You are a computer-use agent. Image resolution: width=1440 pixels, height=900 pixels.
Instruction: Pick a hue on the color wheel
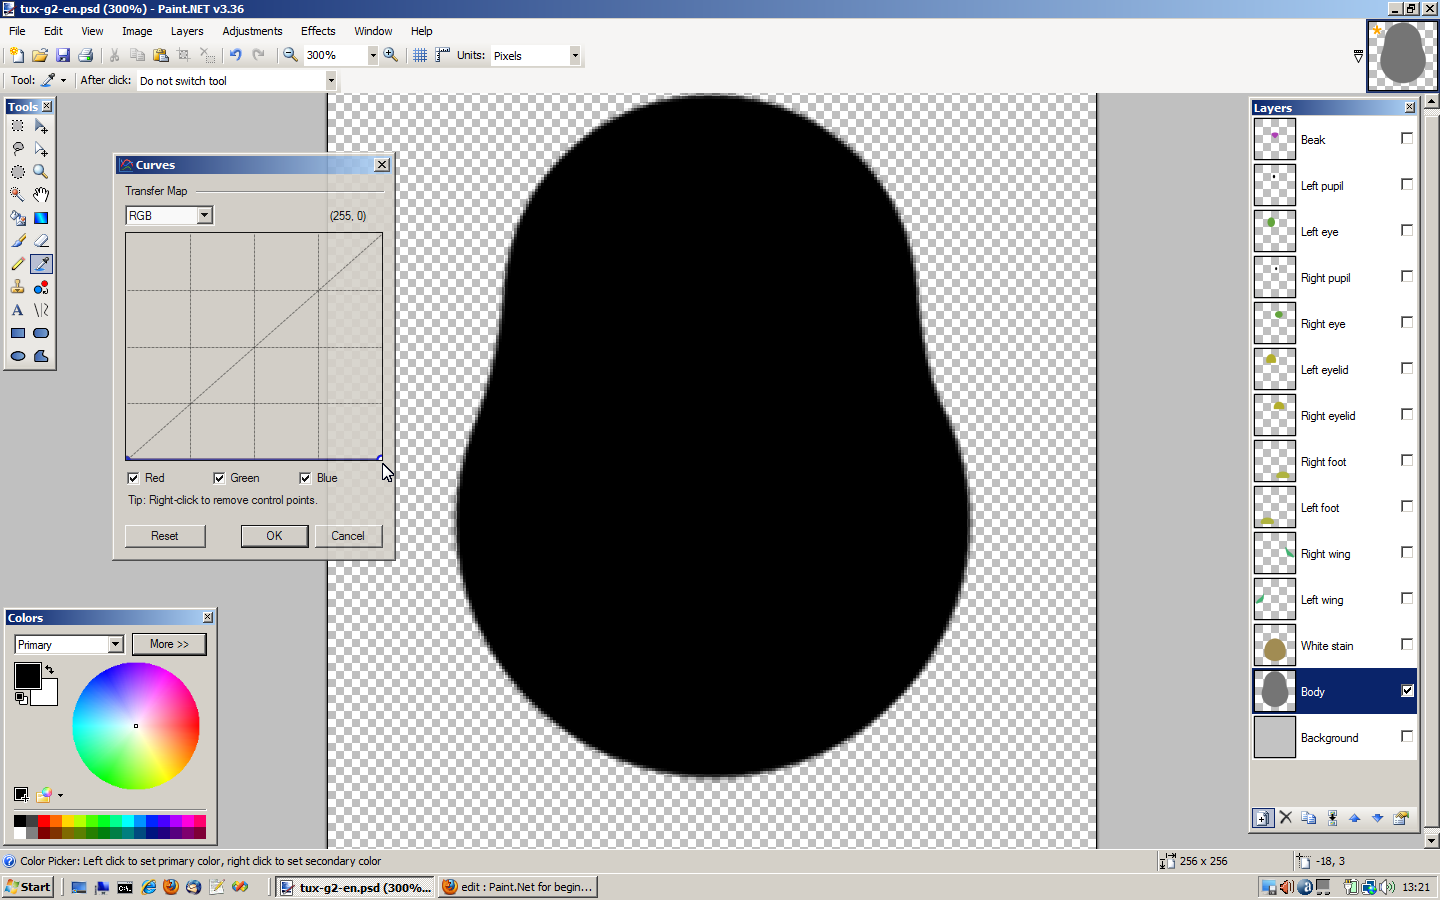(136, 726)
